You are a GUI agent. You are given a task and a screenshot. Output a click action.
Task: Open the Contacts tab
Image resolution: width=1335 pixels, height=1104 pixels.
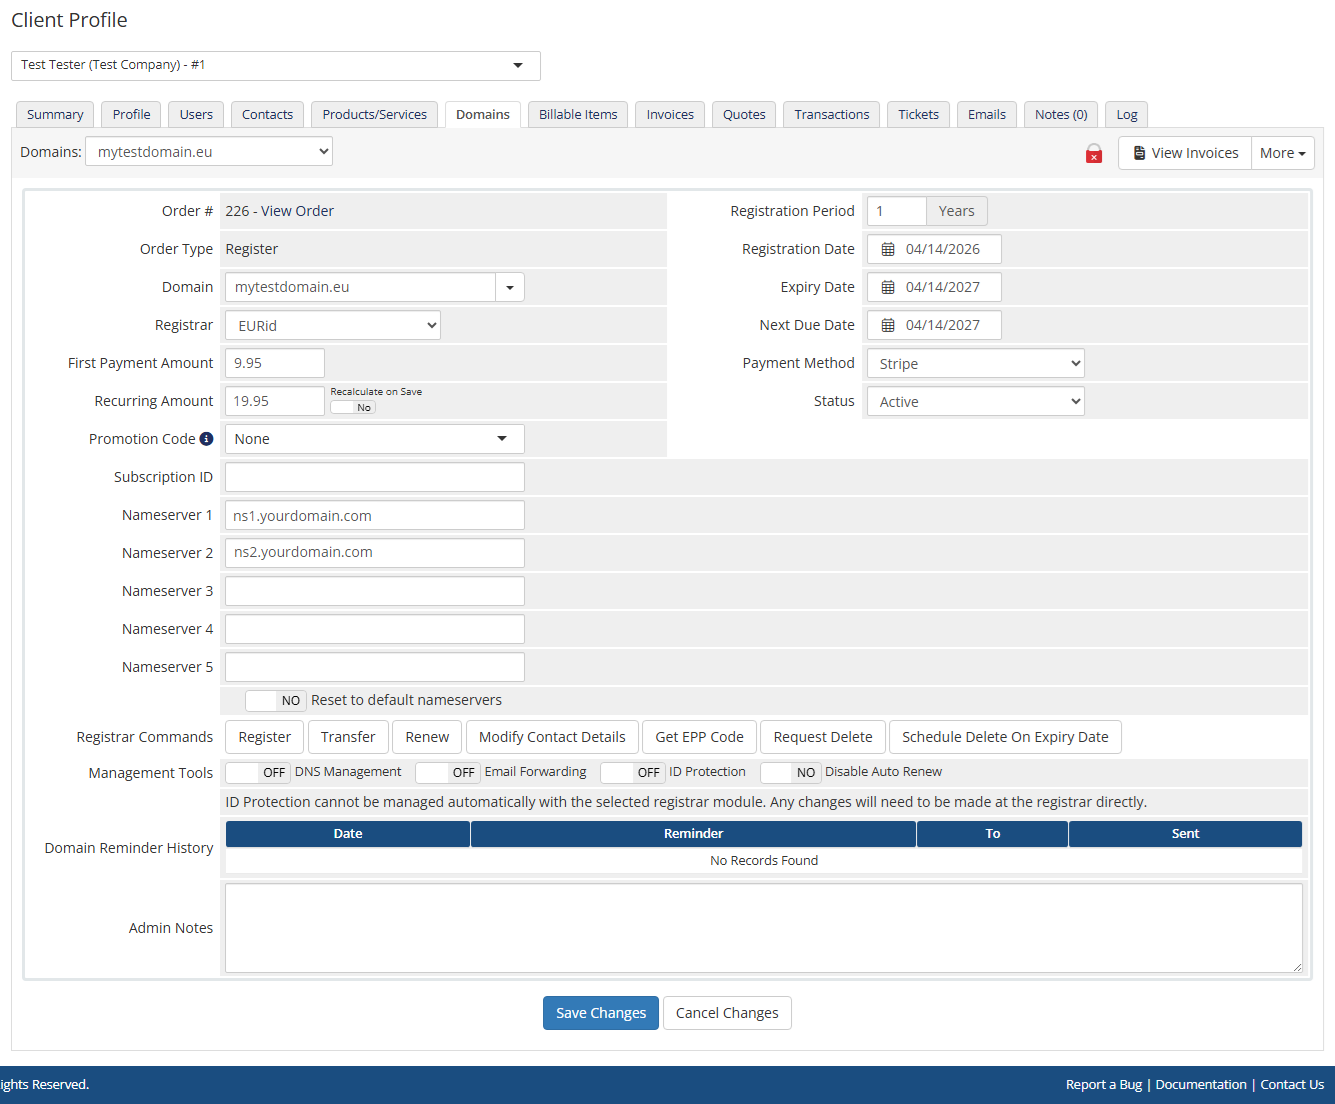tap(268, 115)
